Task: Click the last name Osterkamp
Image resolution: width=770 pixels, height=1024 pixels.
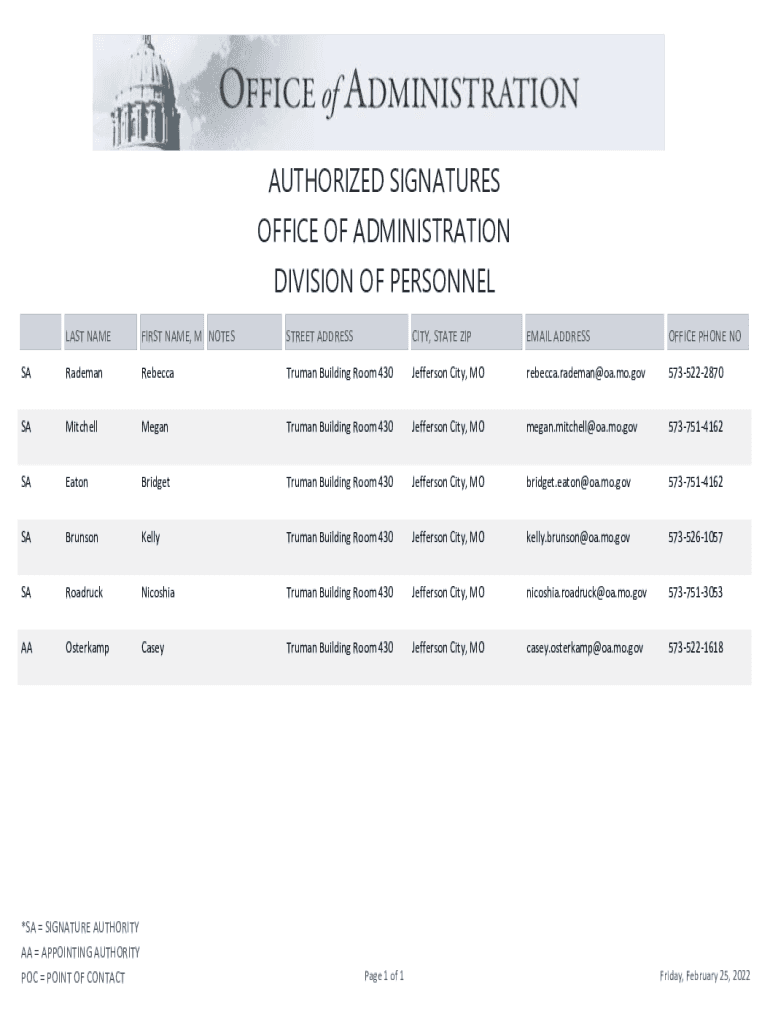Action: pos(87,648)
